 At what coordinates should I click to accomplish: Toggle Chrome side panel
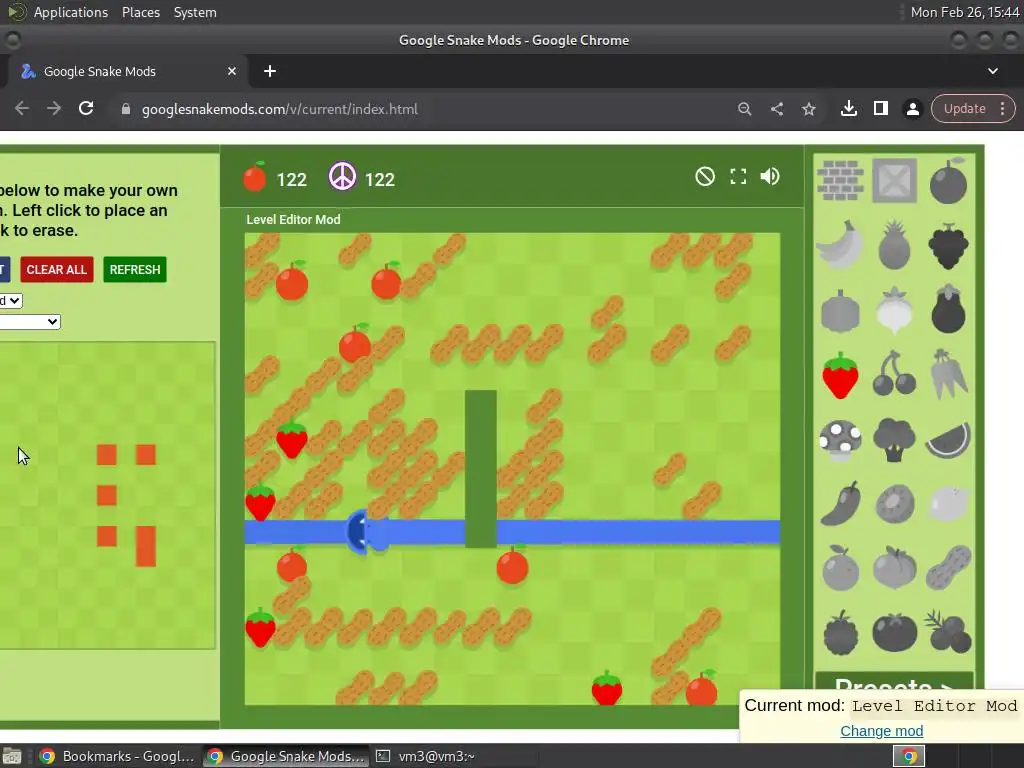(880, 108)
